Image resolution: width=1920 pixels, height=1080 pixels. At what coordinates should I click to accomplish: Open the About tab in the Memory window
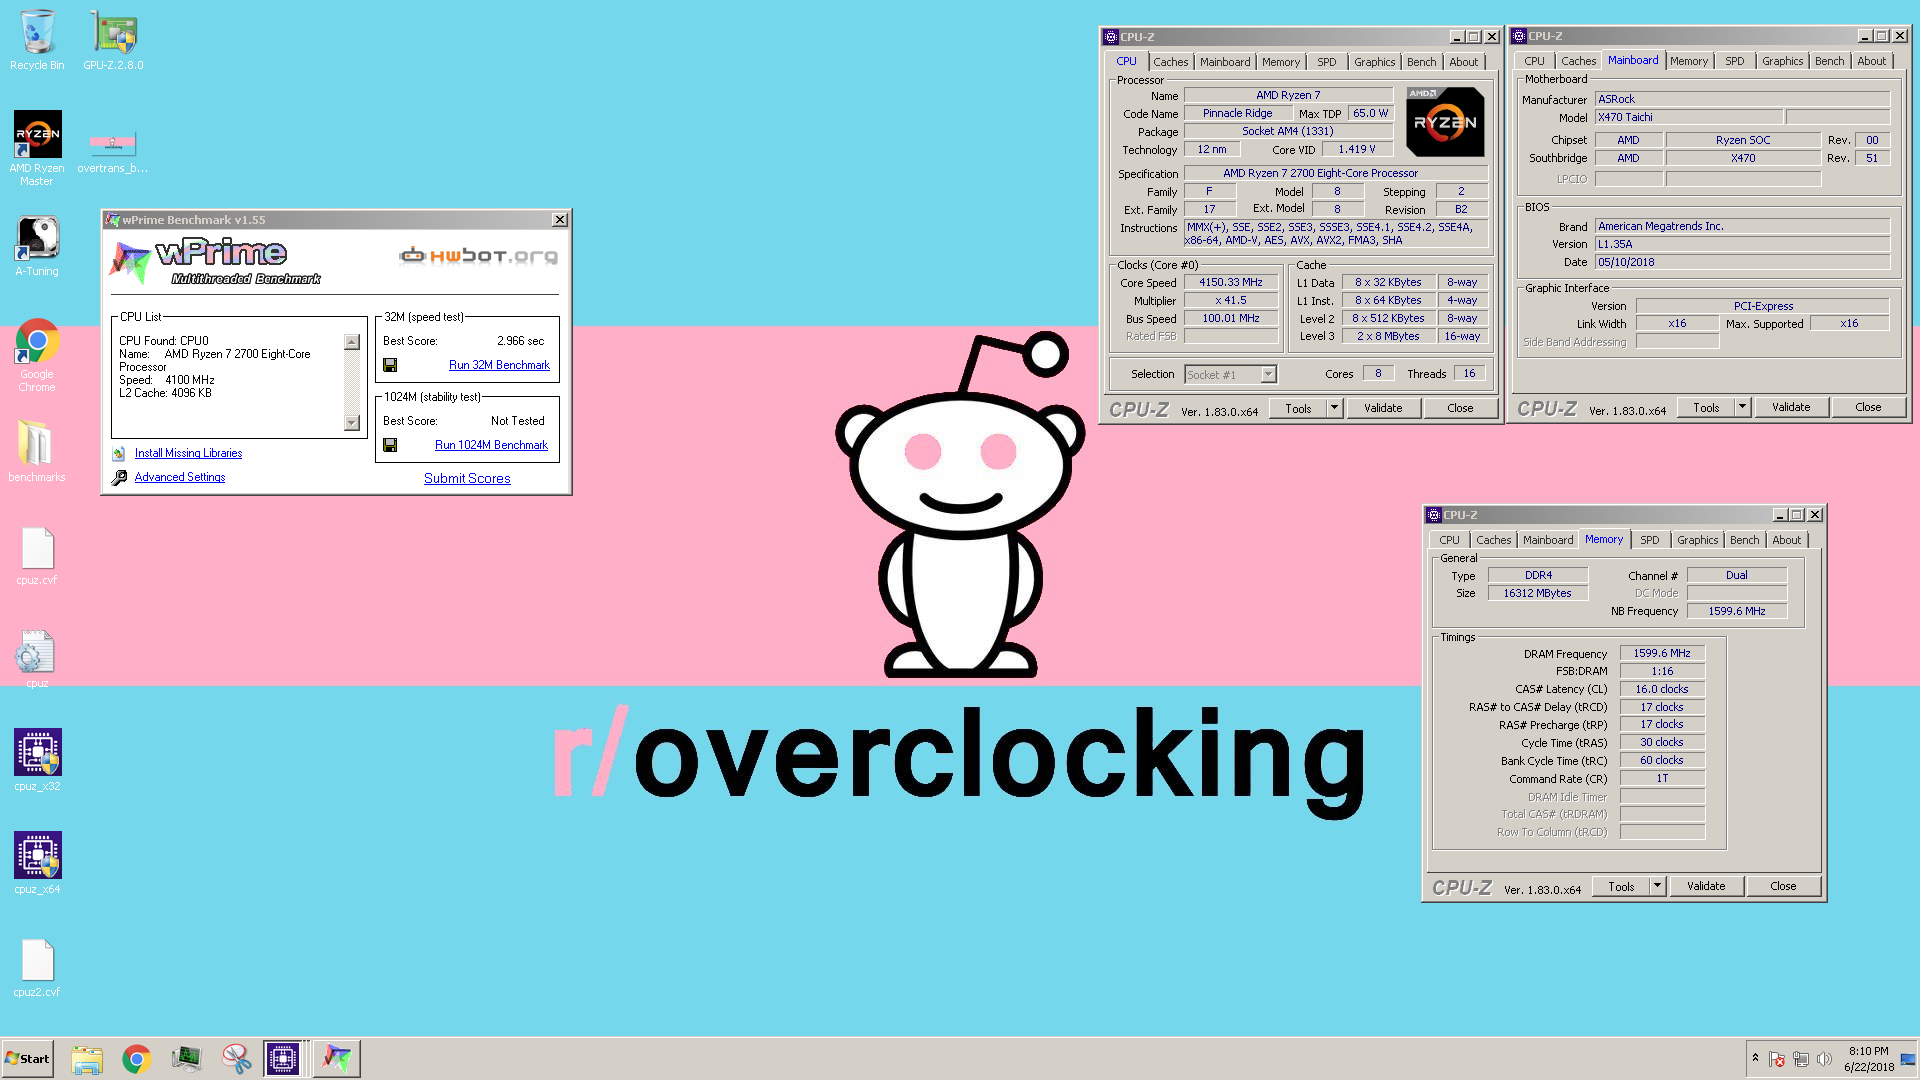coord(1786,540)
